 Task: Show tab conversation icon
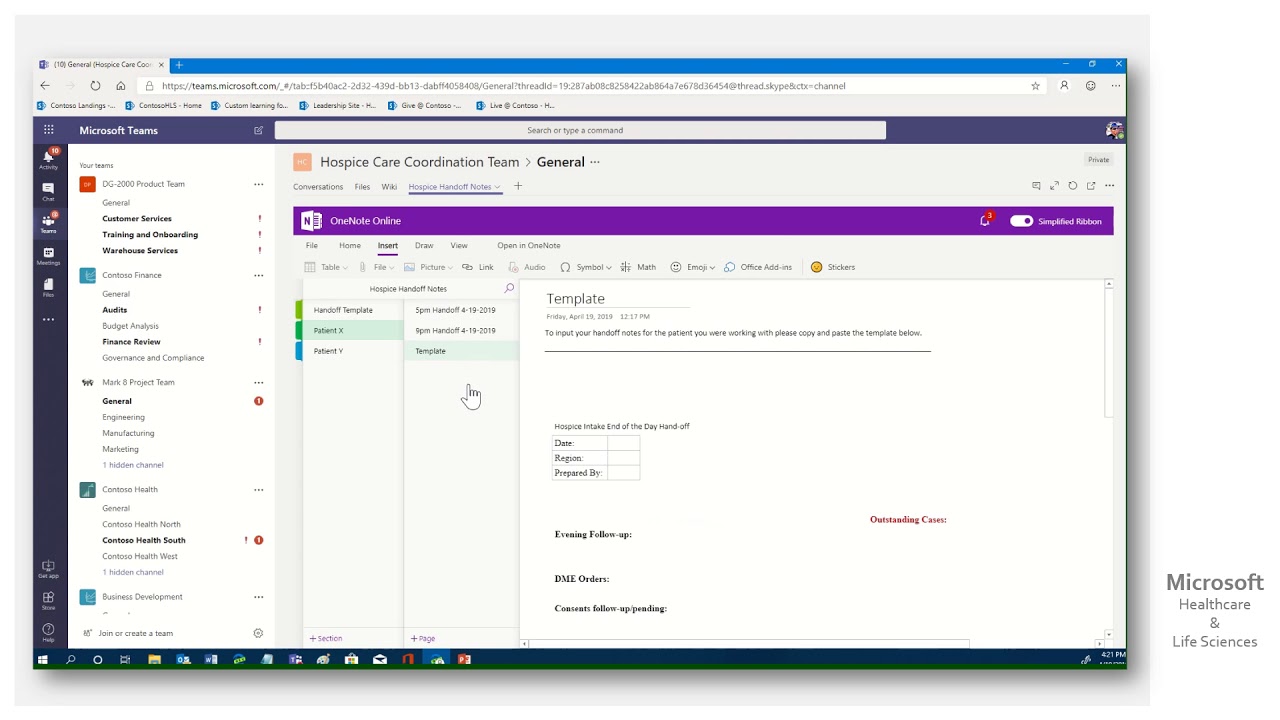tap(1036, 186)
